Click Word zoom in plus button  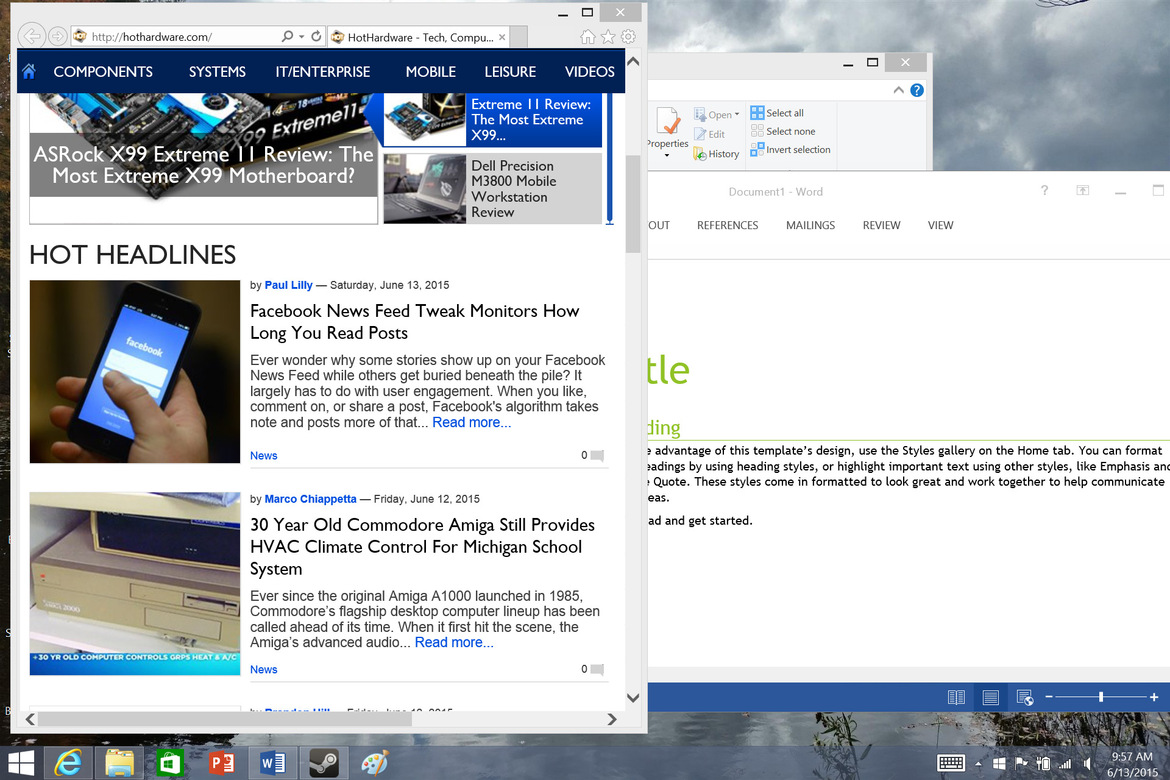point(1154,697)
